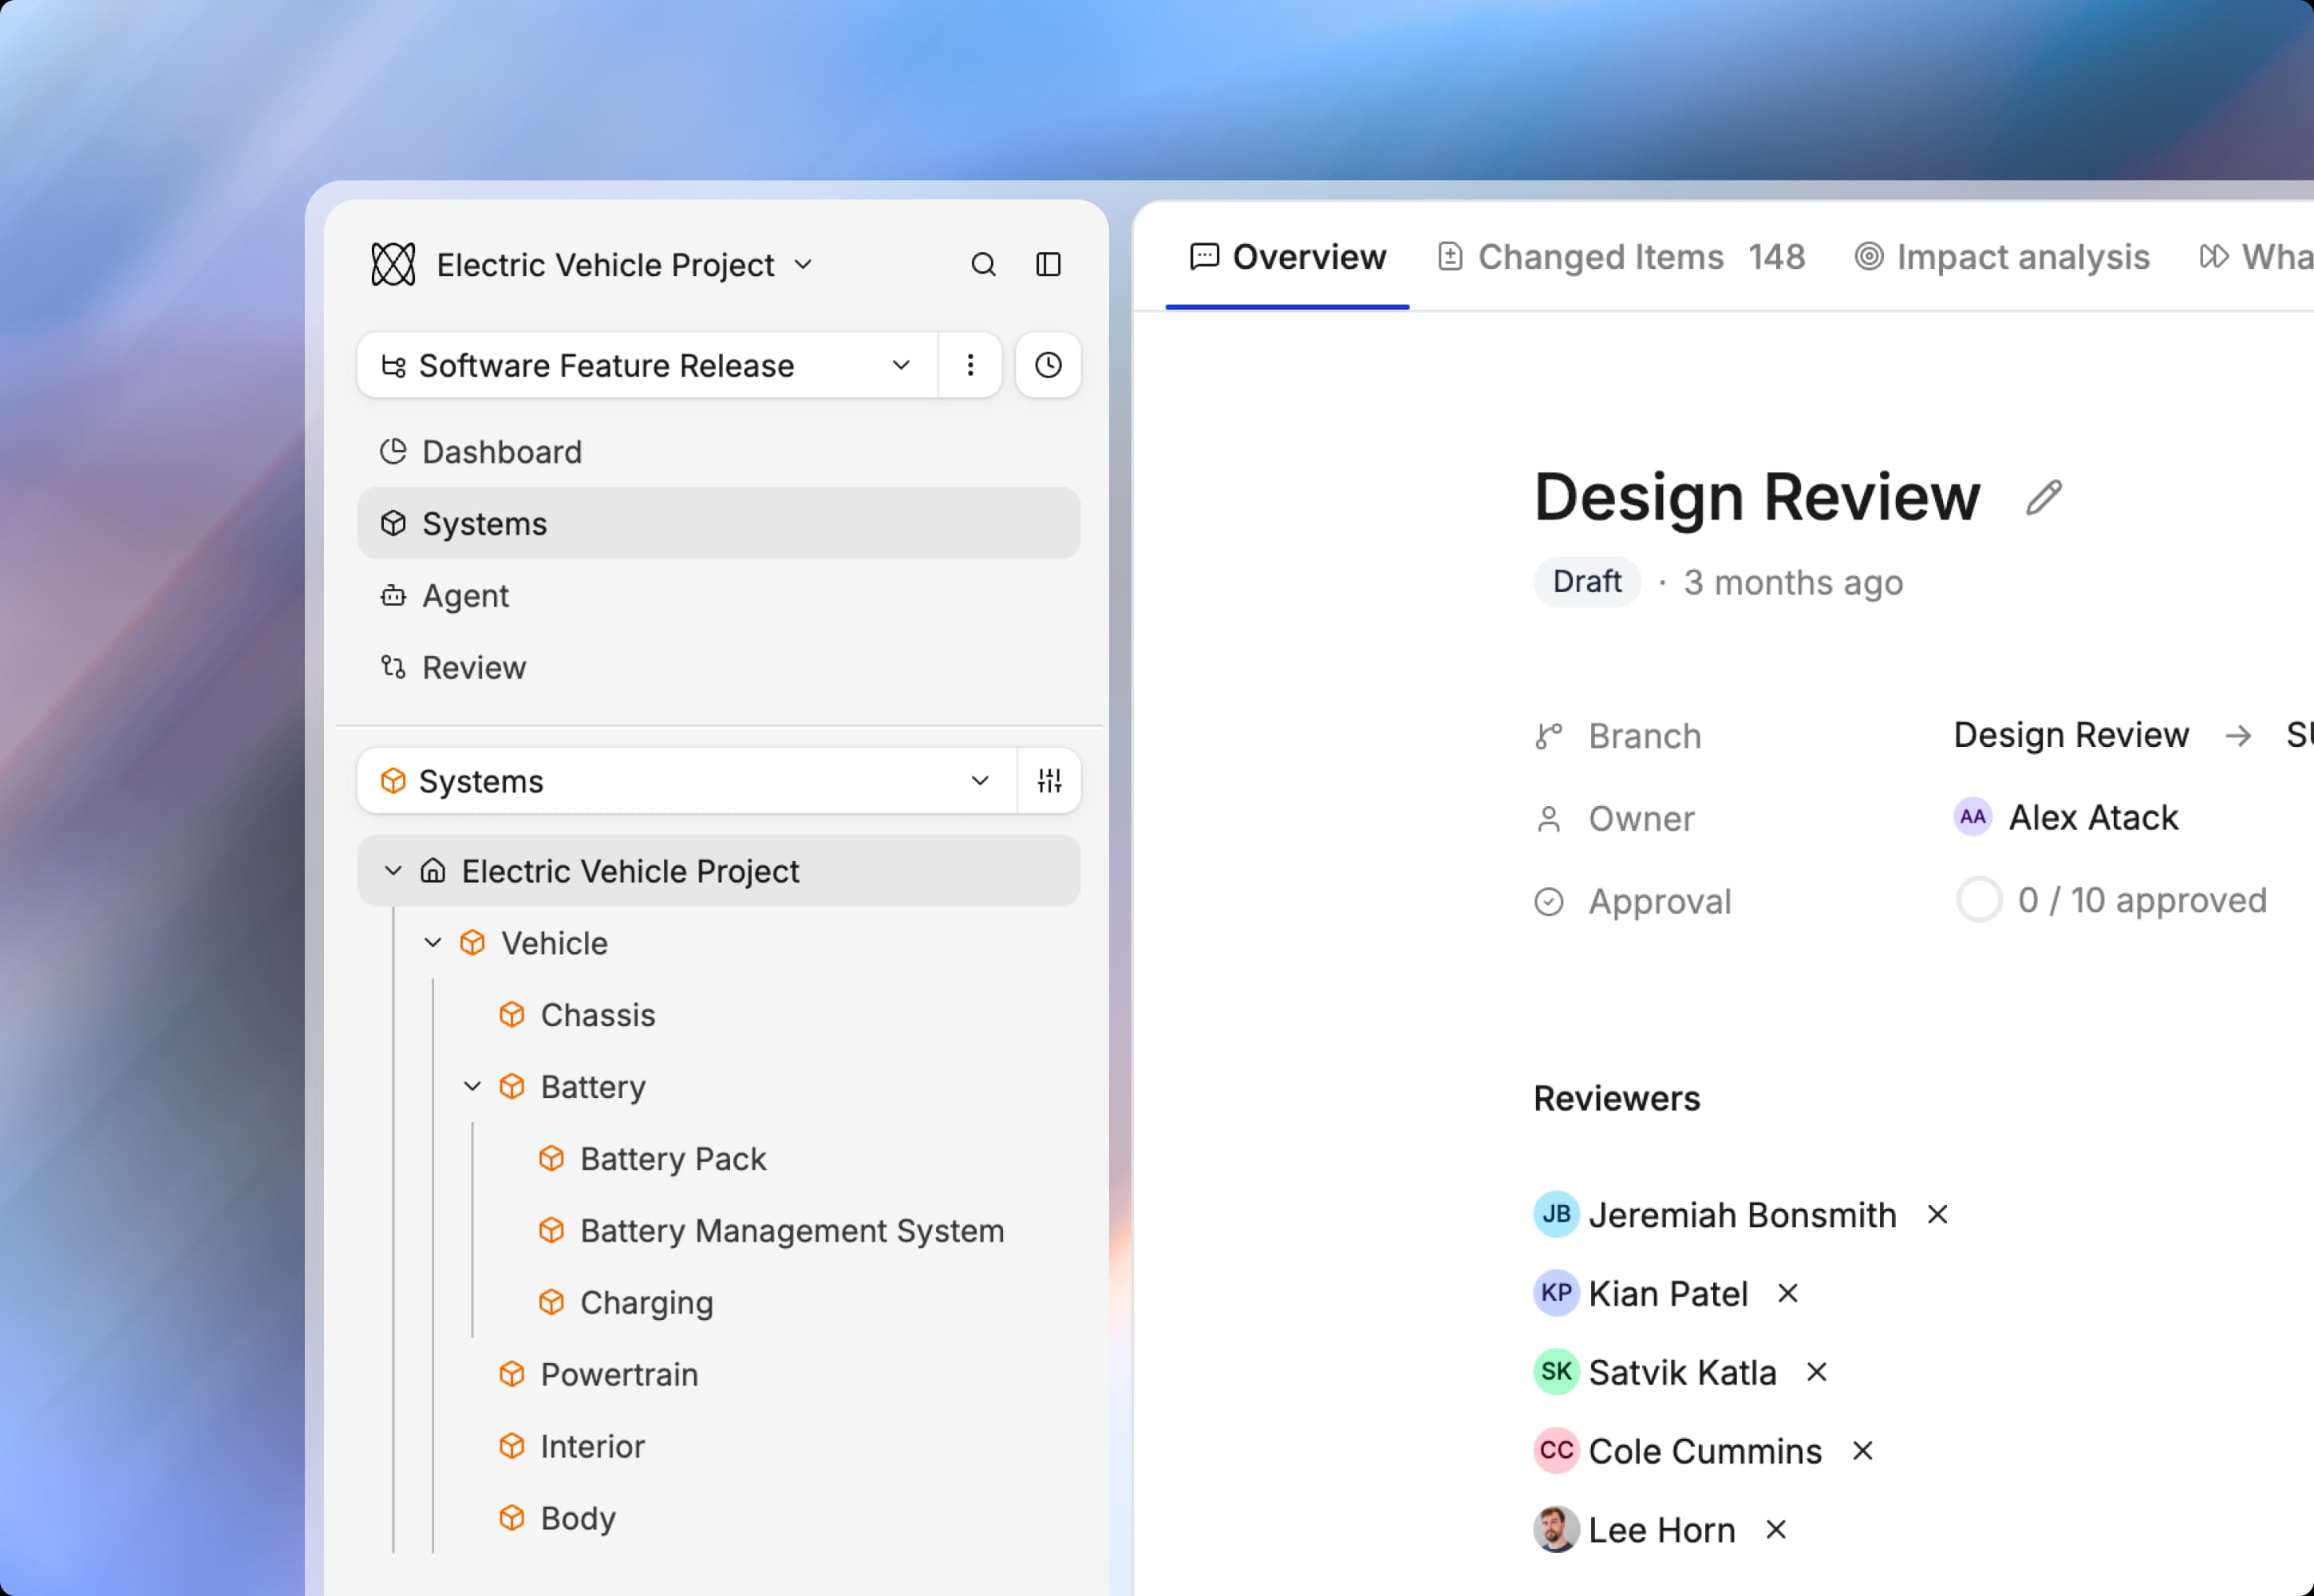Viewport: 2314px width, 1596px height.
Task: Click the cube icon beside Chassis
Action: point(512,1015)
